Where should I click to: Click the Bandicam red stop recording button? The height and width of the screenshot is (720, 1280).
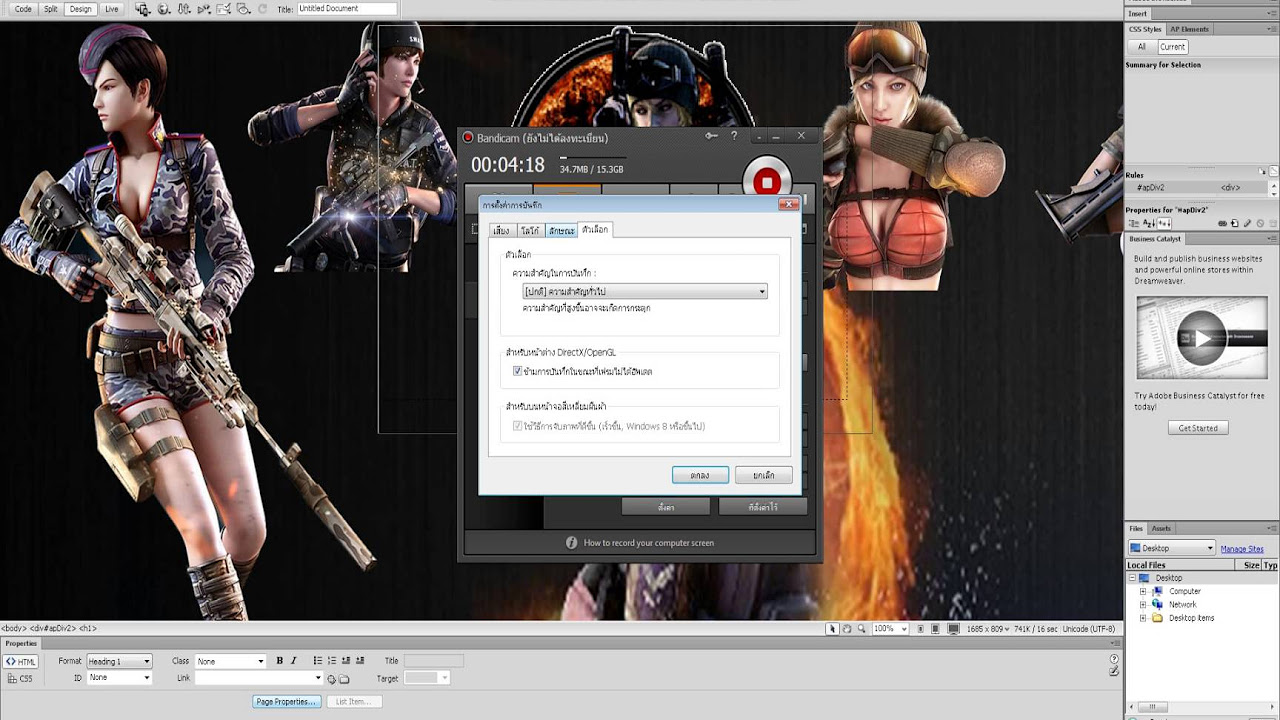[x=766, y=182]
